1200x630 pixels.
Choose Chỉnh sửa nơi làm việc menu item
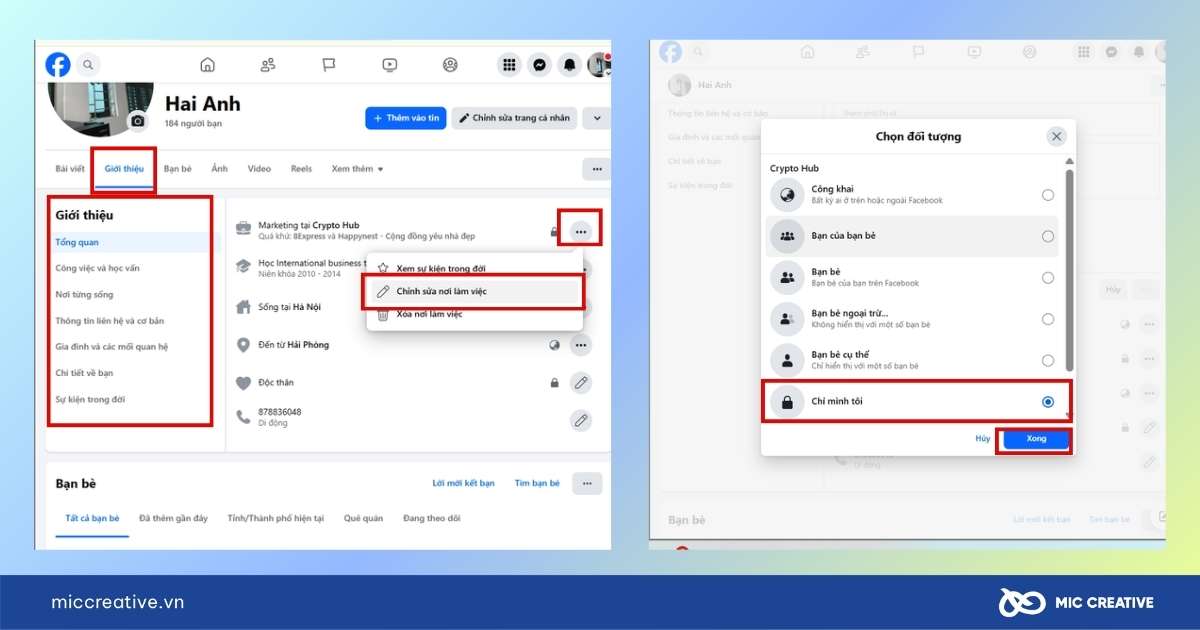click(x=475, y=291)
